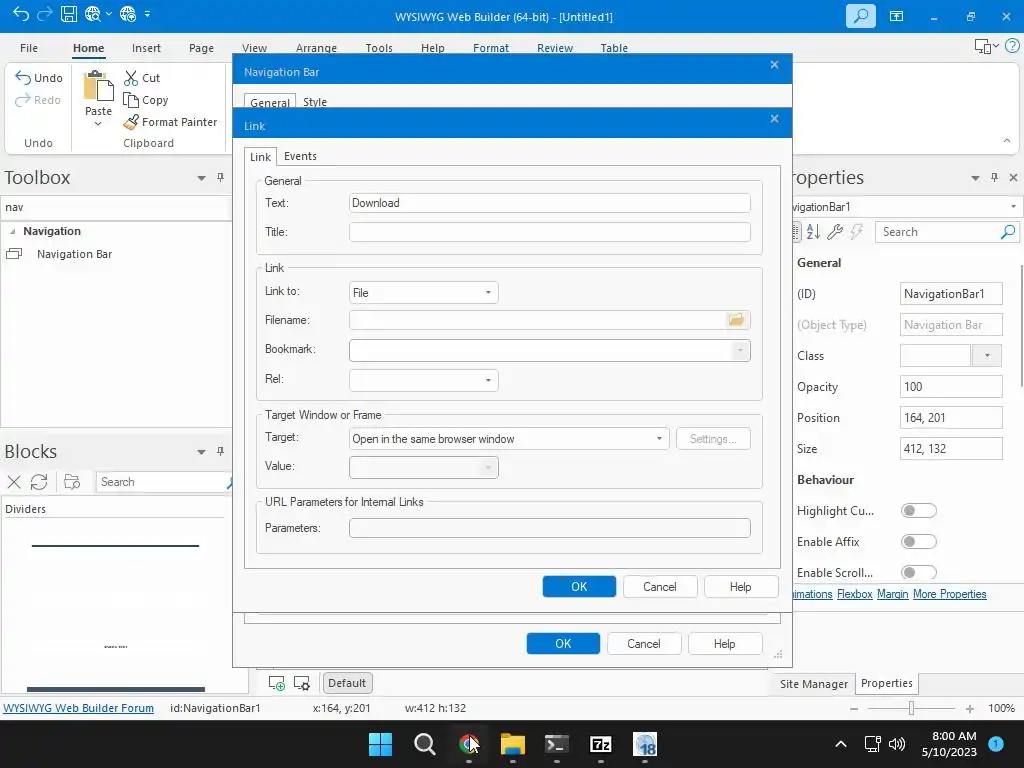Viewport: 1024px width, 768px height.
Task: Click the Properties search magnifier icon
Action: (1008, 232)
